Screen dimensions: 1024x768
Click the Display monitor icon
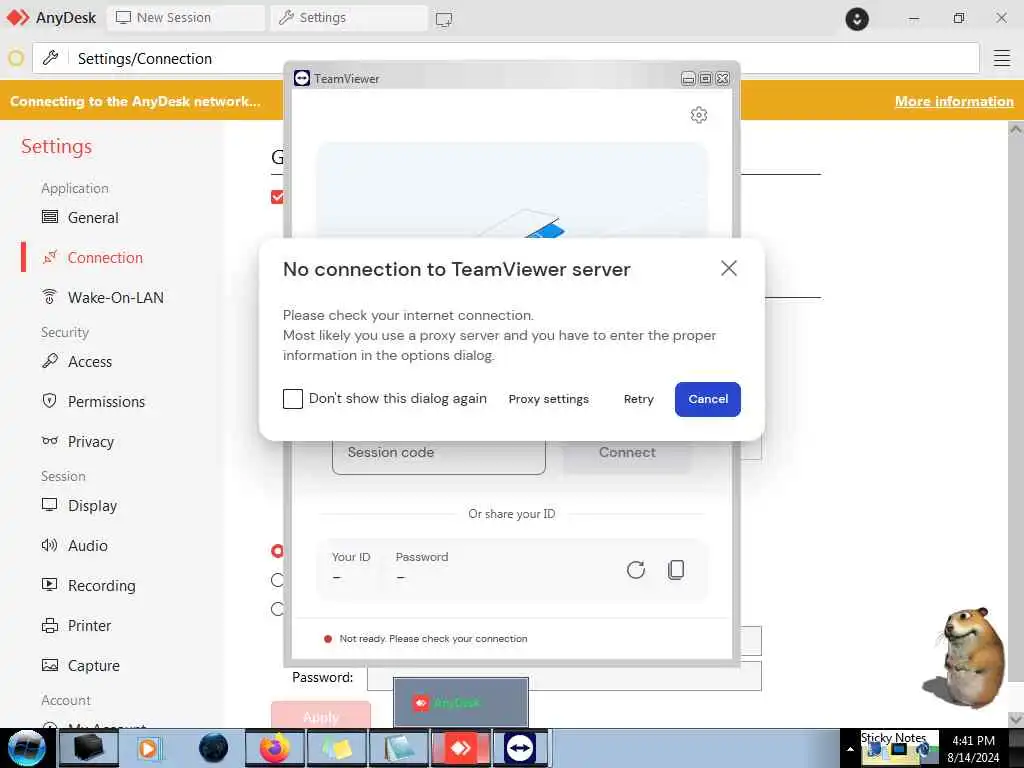coord(50,505)
